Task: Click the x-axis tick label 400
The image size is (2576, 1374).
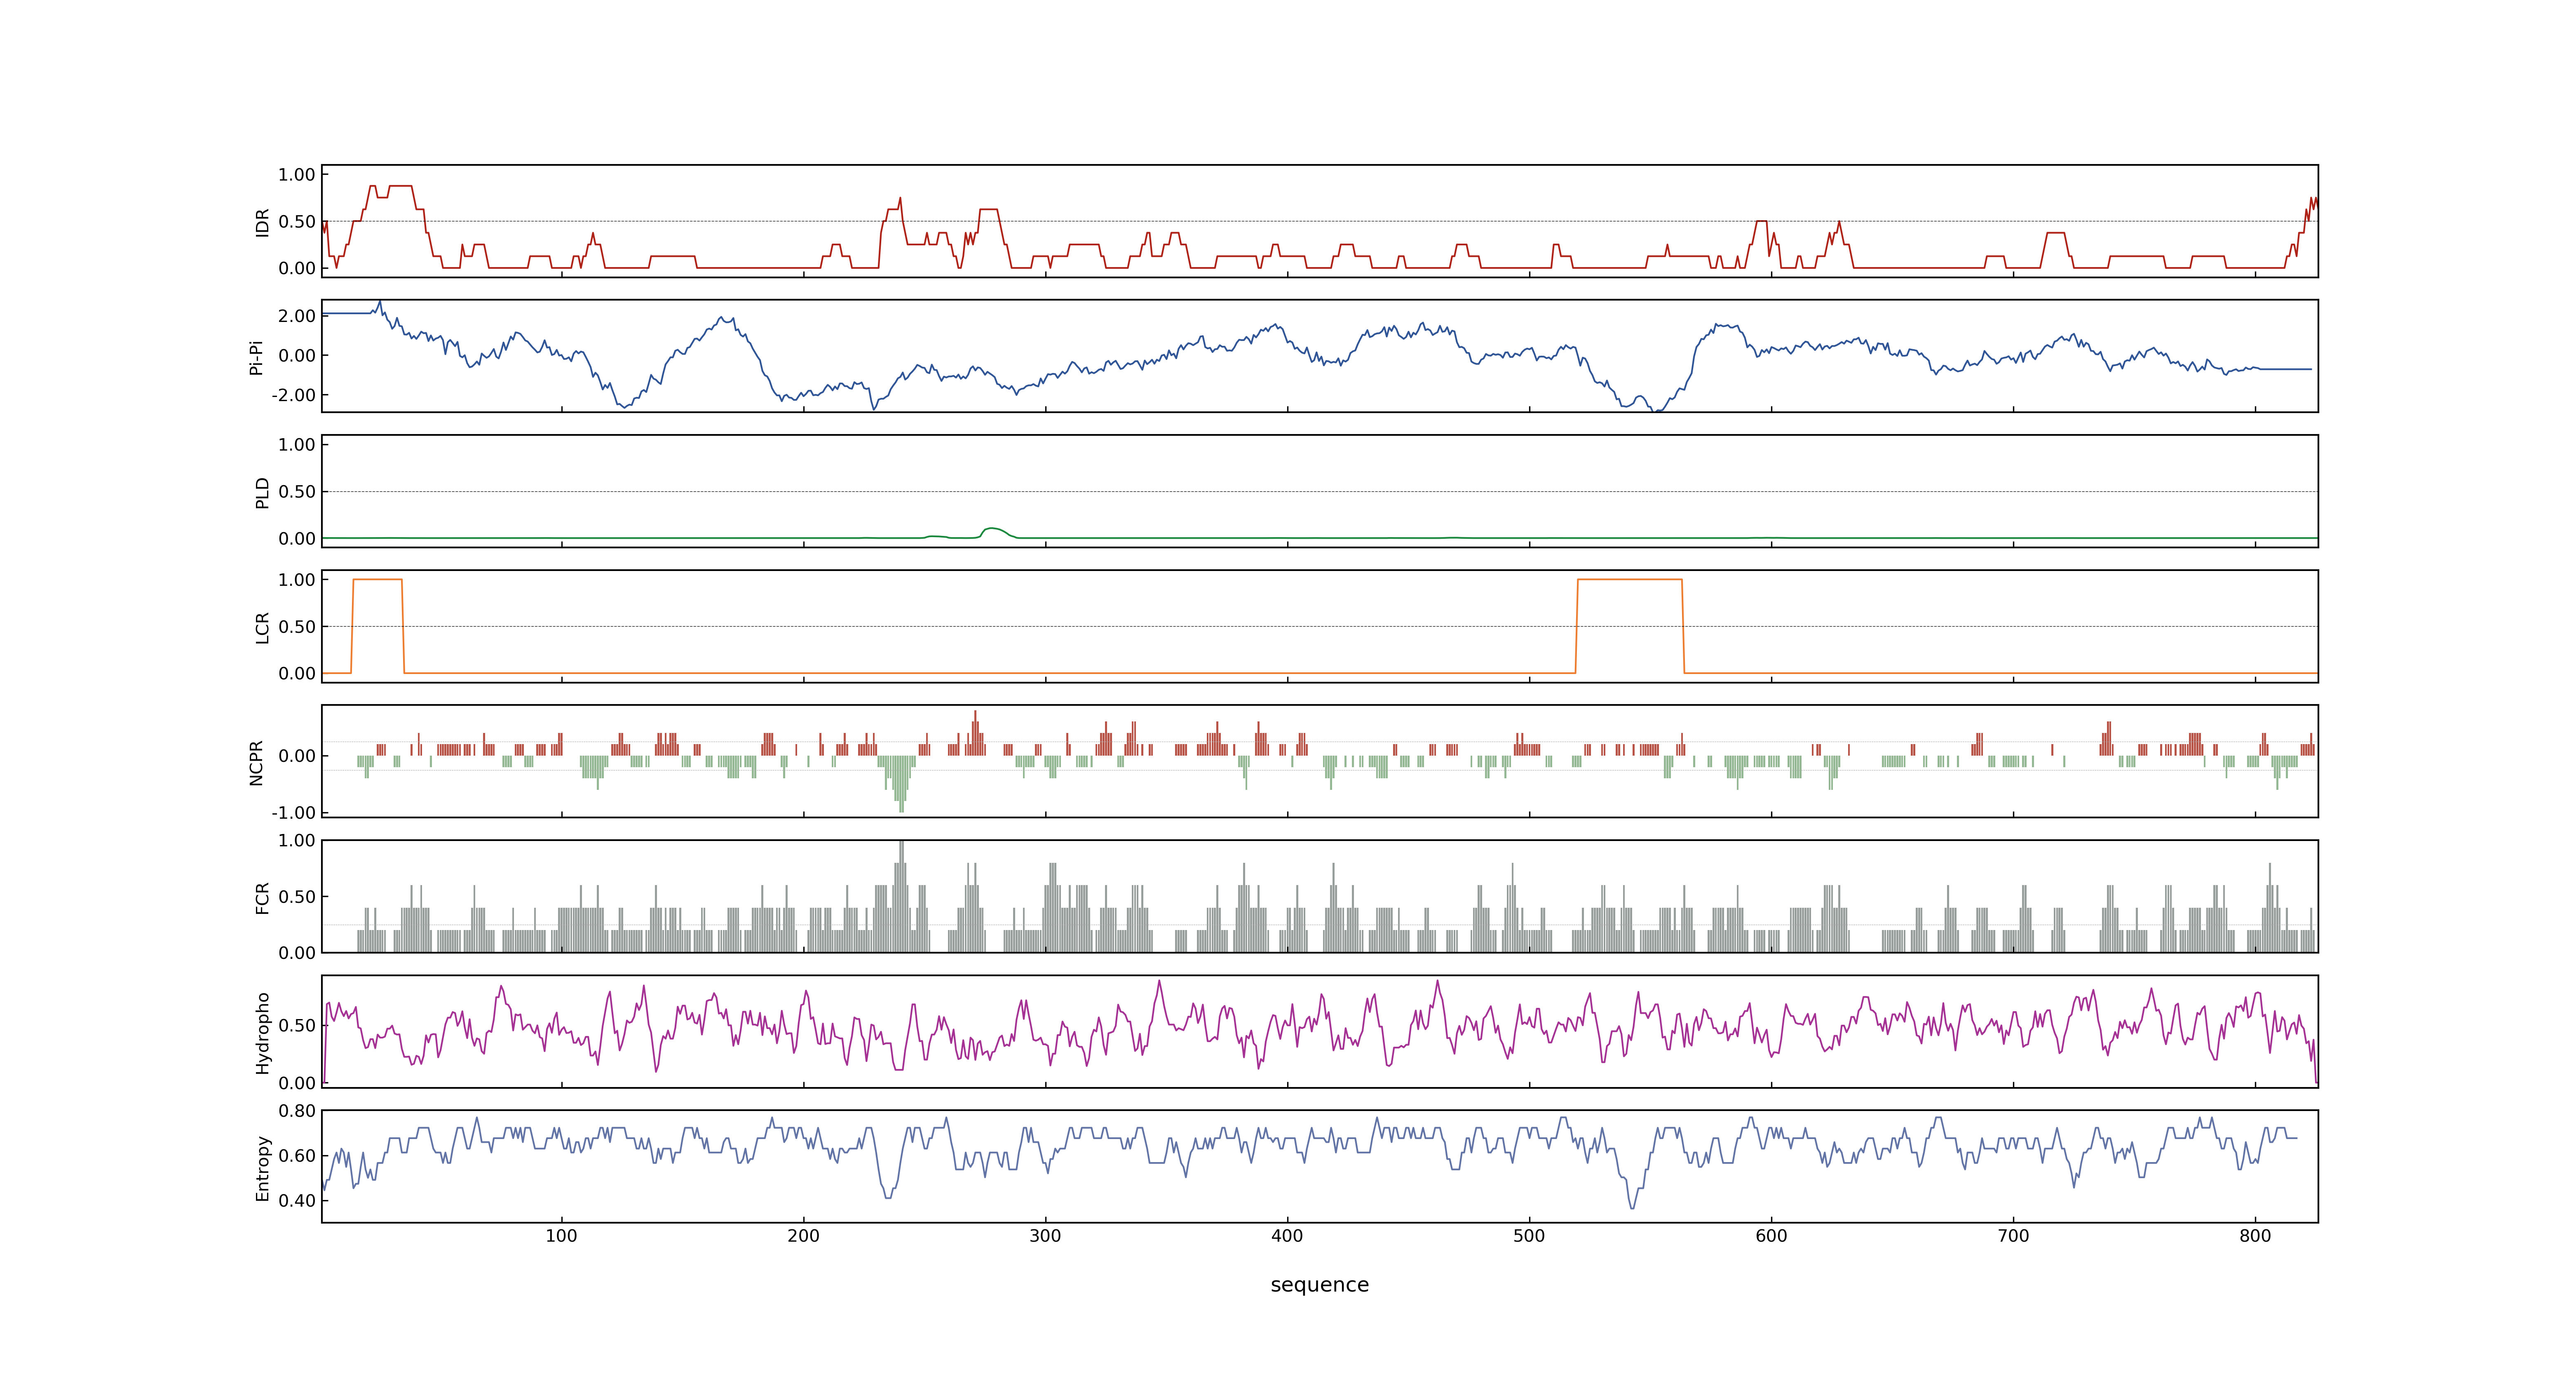Action: click(x=1287, y=1236)
